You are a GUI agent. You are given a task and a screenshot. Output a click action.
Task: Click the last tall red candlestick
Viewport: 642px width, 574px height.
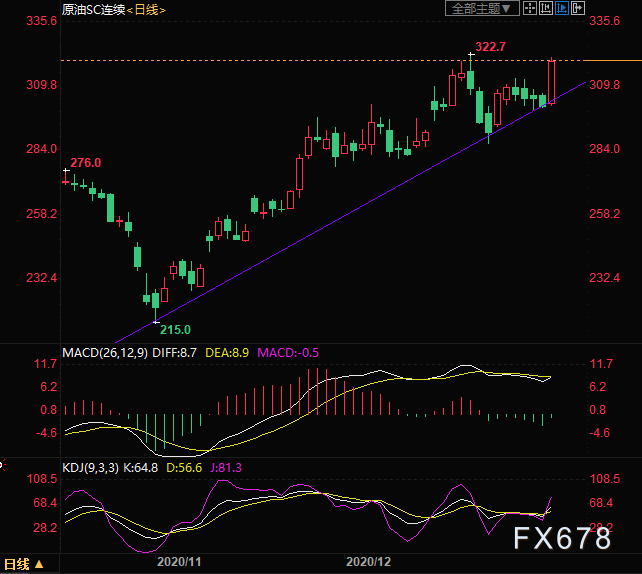(x=552, y=82)
